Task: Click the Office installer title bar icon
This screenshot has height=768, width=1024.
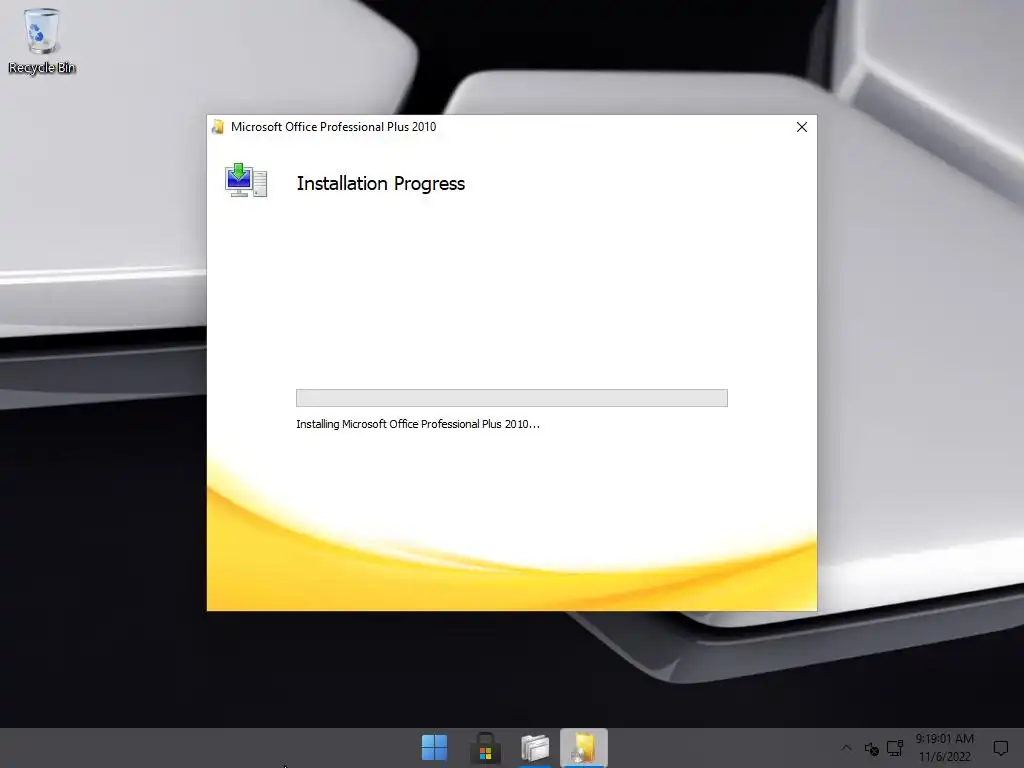Action: 218,127
